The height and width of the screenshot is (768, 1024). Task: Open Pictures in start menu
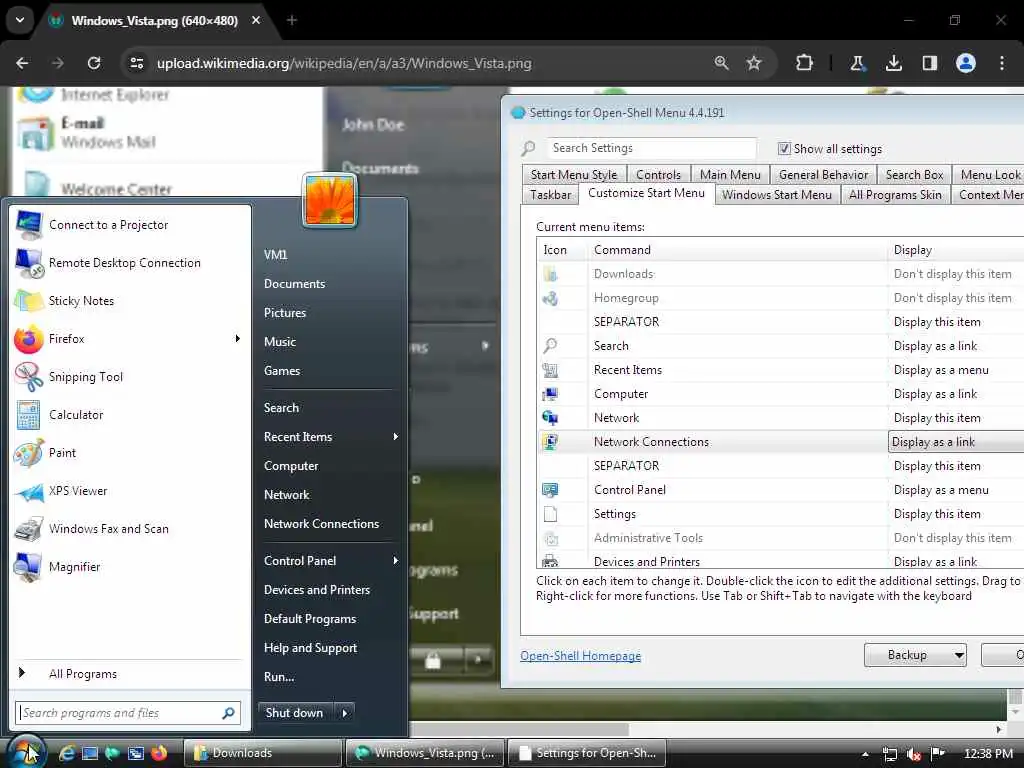[285, 312]
